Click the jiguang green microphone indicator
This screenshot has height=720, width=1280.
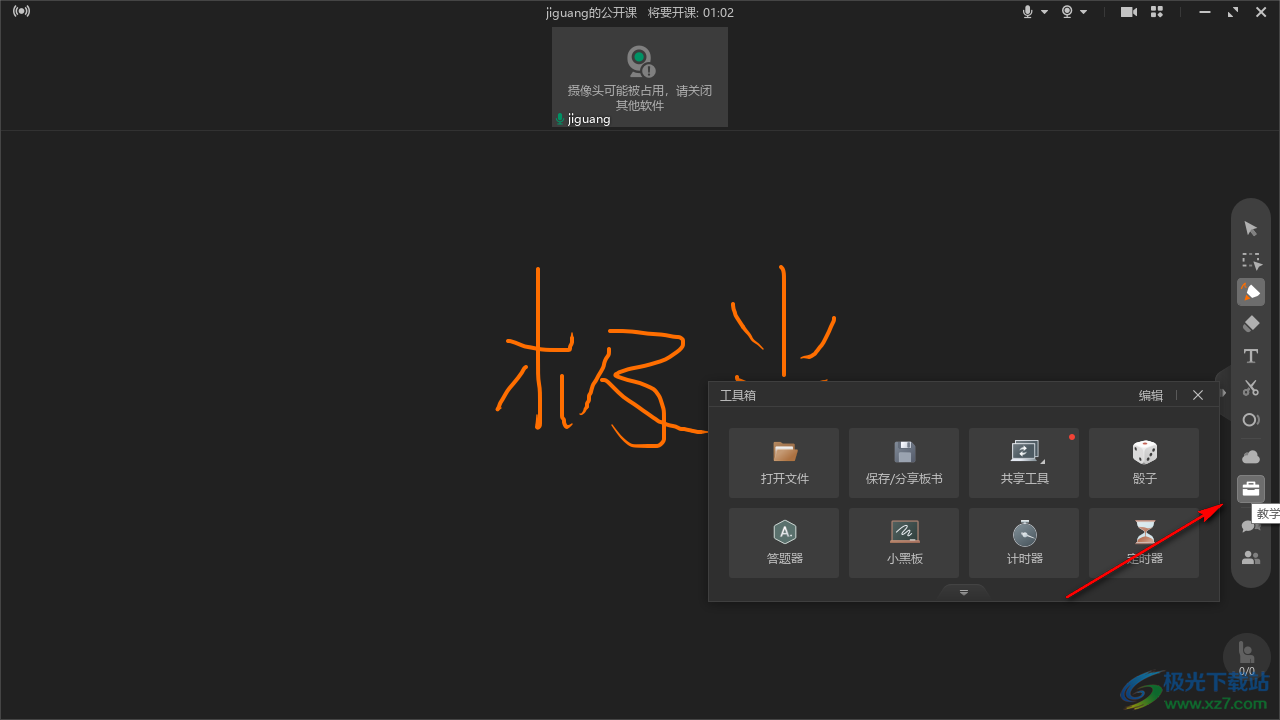560,119
